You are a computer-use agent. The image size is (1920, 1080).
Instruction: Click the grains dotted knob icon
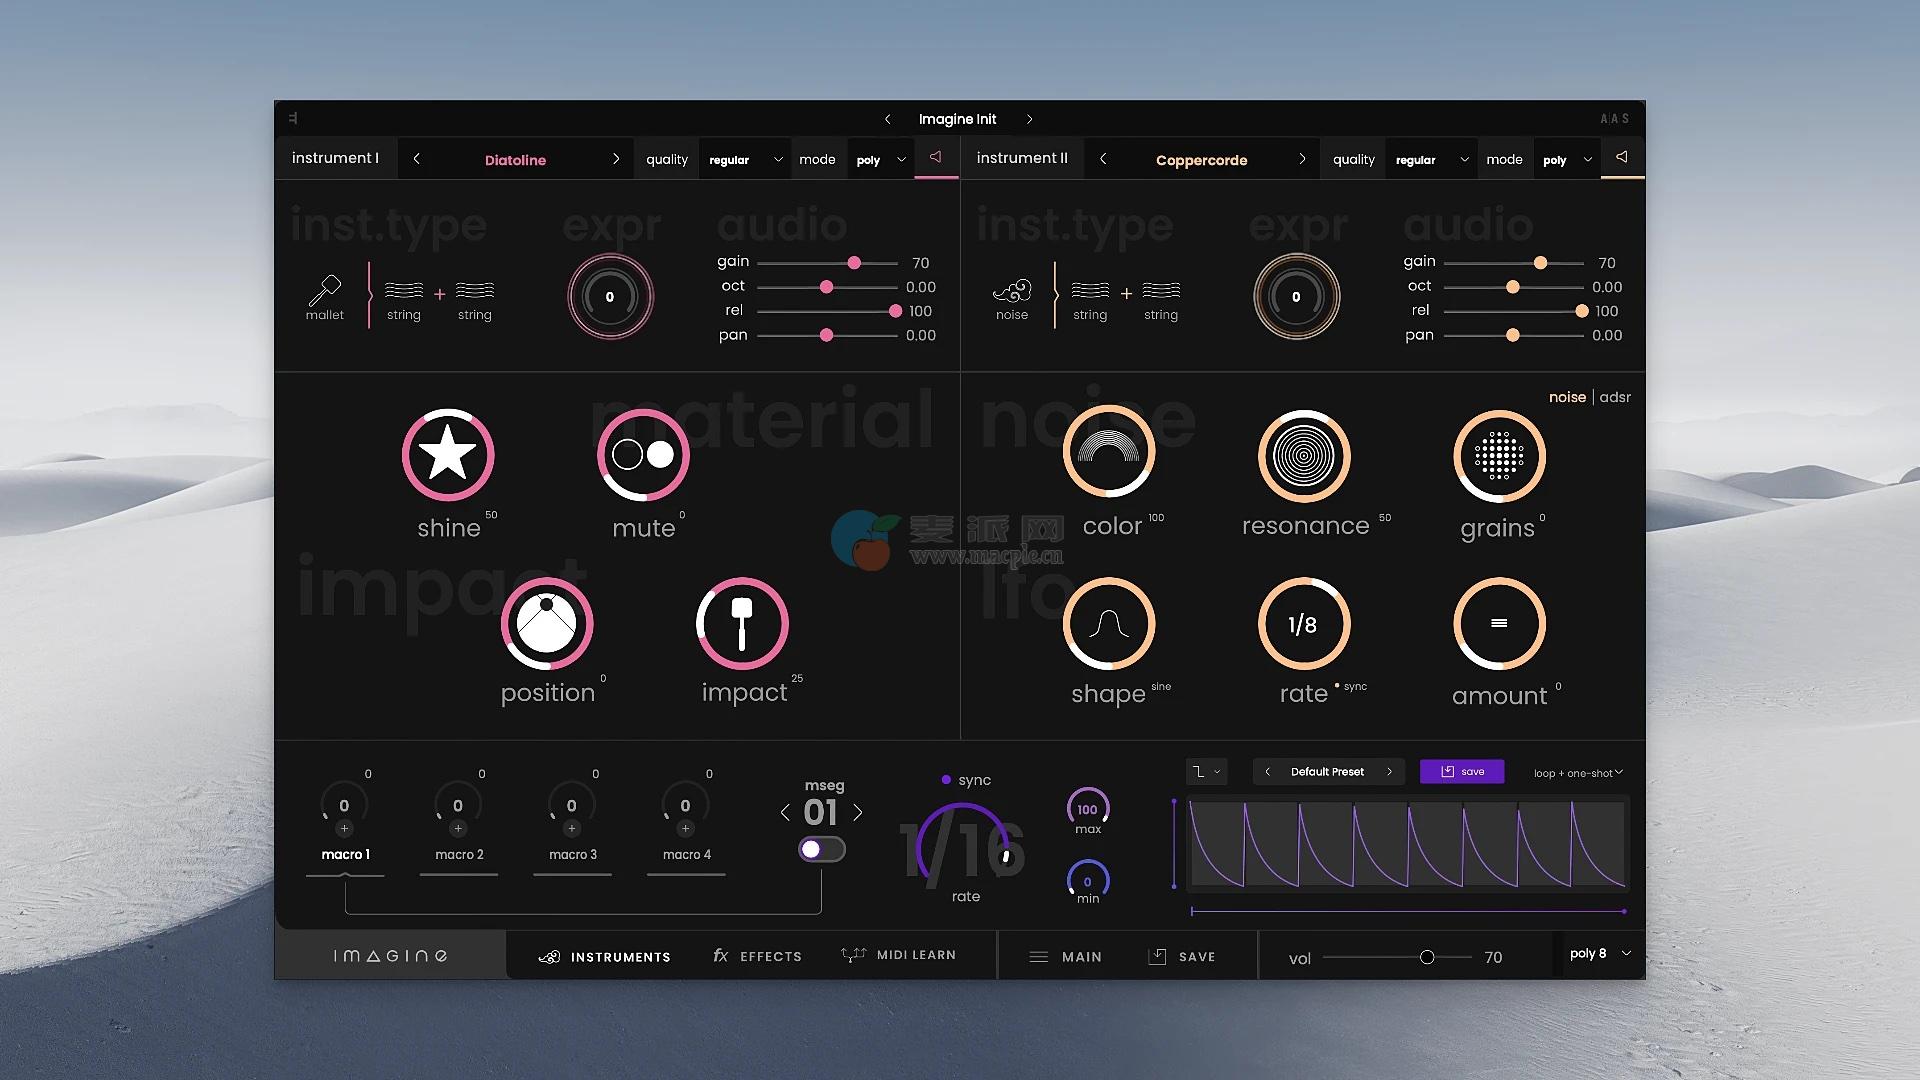(x=1498, y=456)
